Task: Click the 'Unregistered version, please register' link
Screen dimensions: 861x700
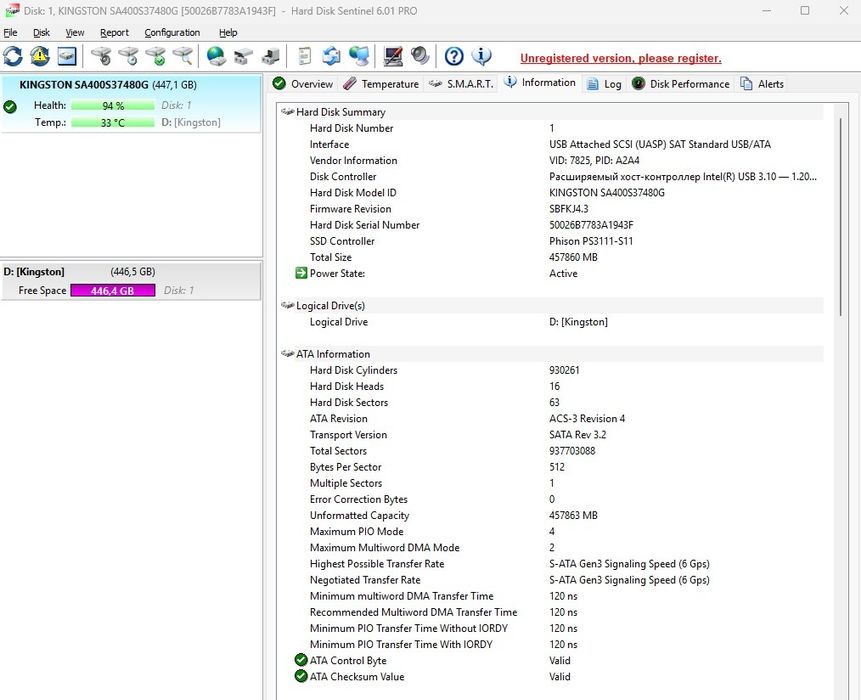Action: click(x=620, y=58)
